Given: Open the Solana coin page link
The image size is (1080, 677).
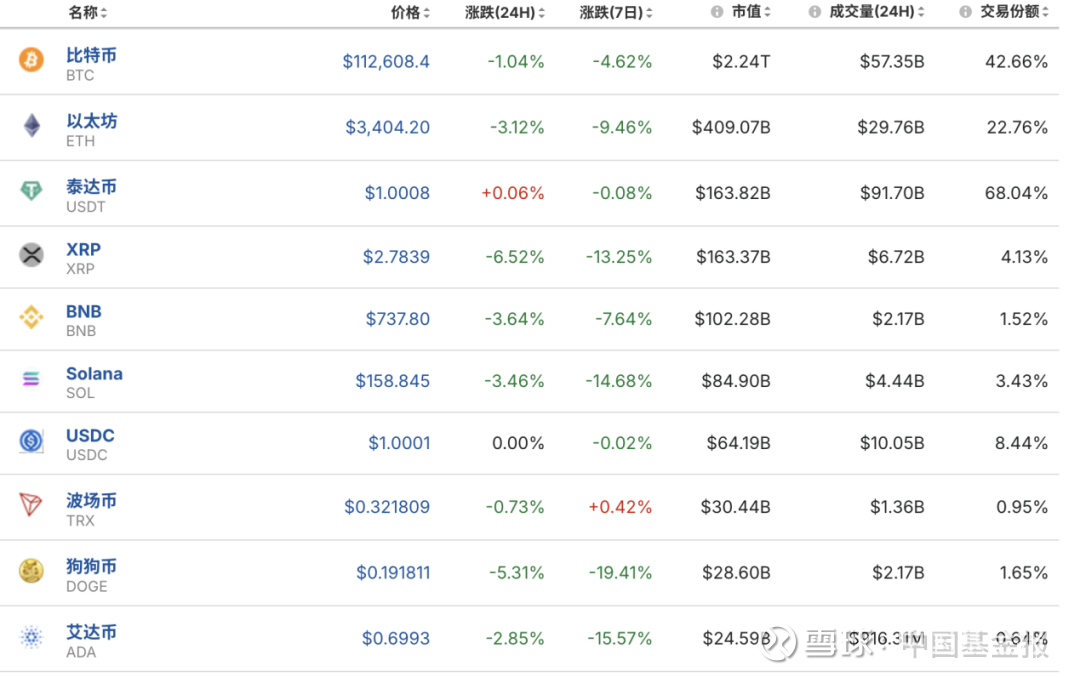Looking at the screenshot, I should 94,373.
